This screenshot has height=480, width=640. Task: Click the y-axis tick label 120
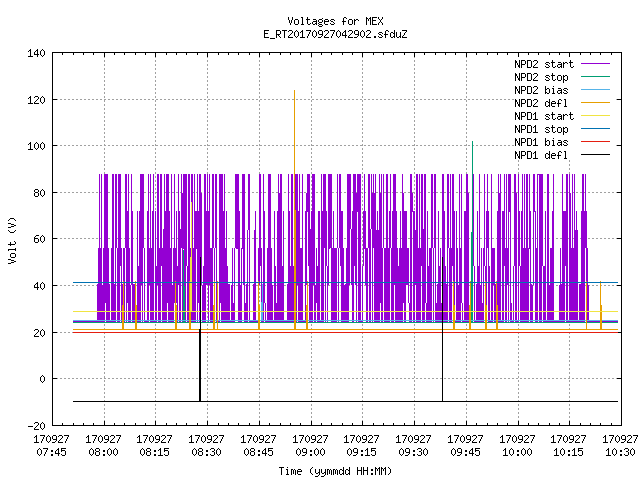click(36, 100)
